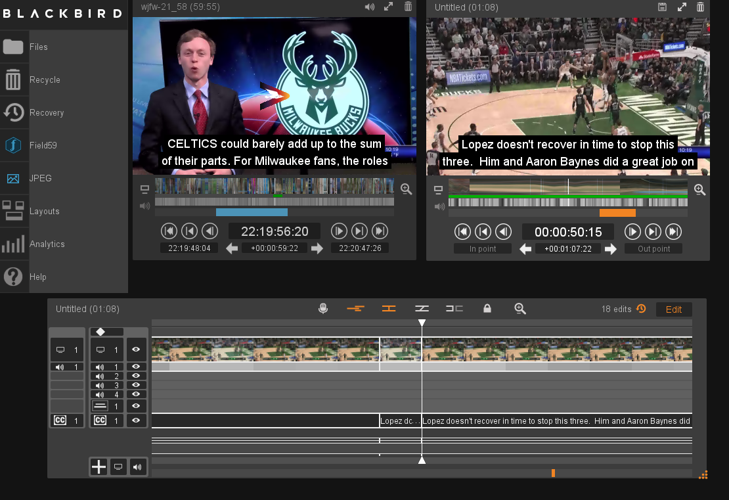
Task: Click the orange region in record player scrub bar
Action: point(617,212)
